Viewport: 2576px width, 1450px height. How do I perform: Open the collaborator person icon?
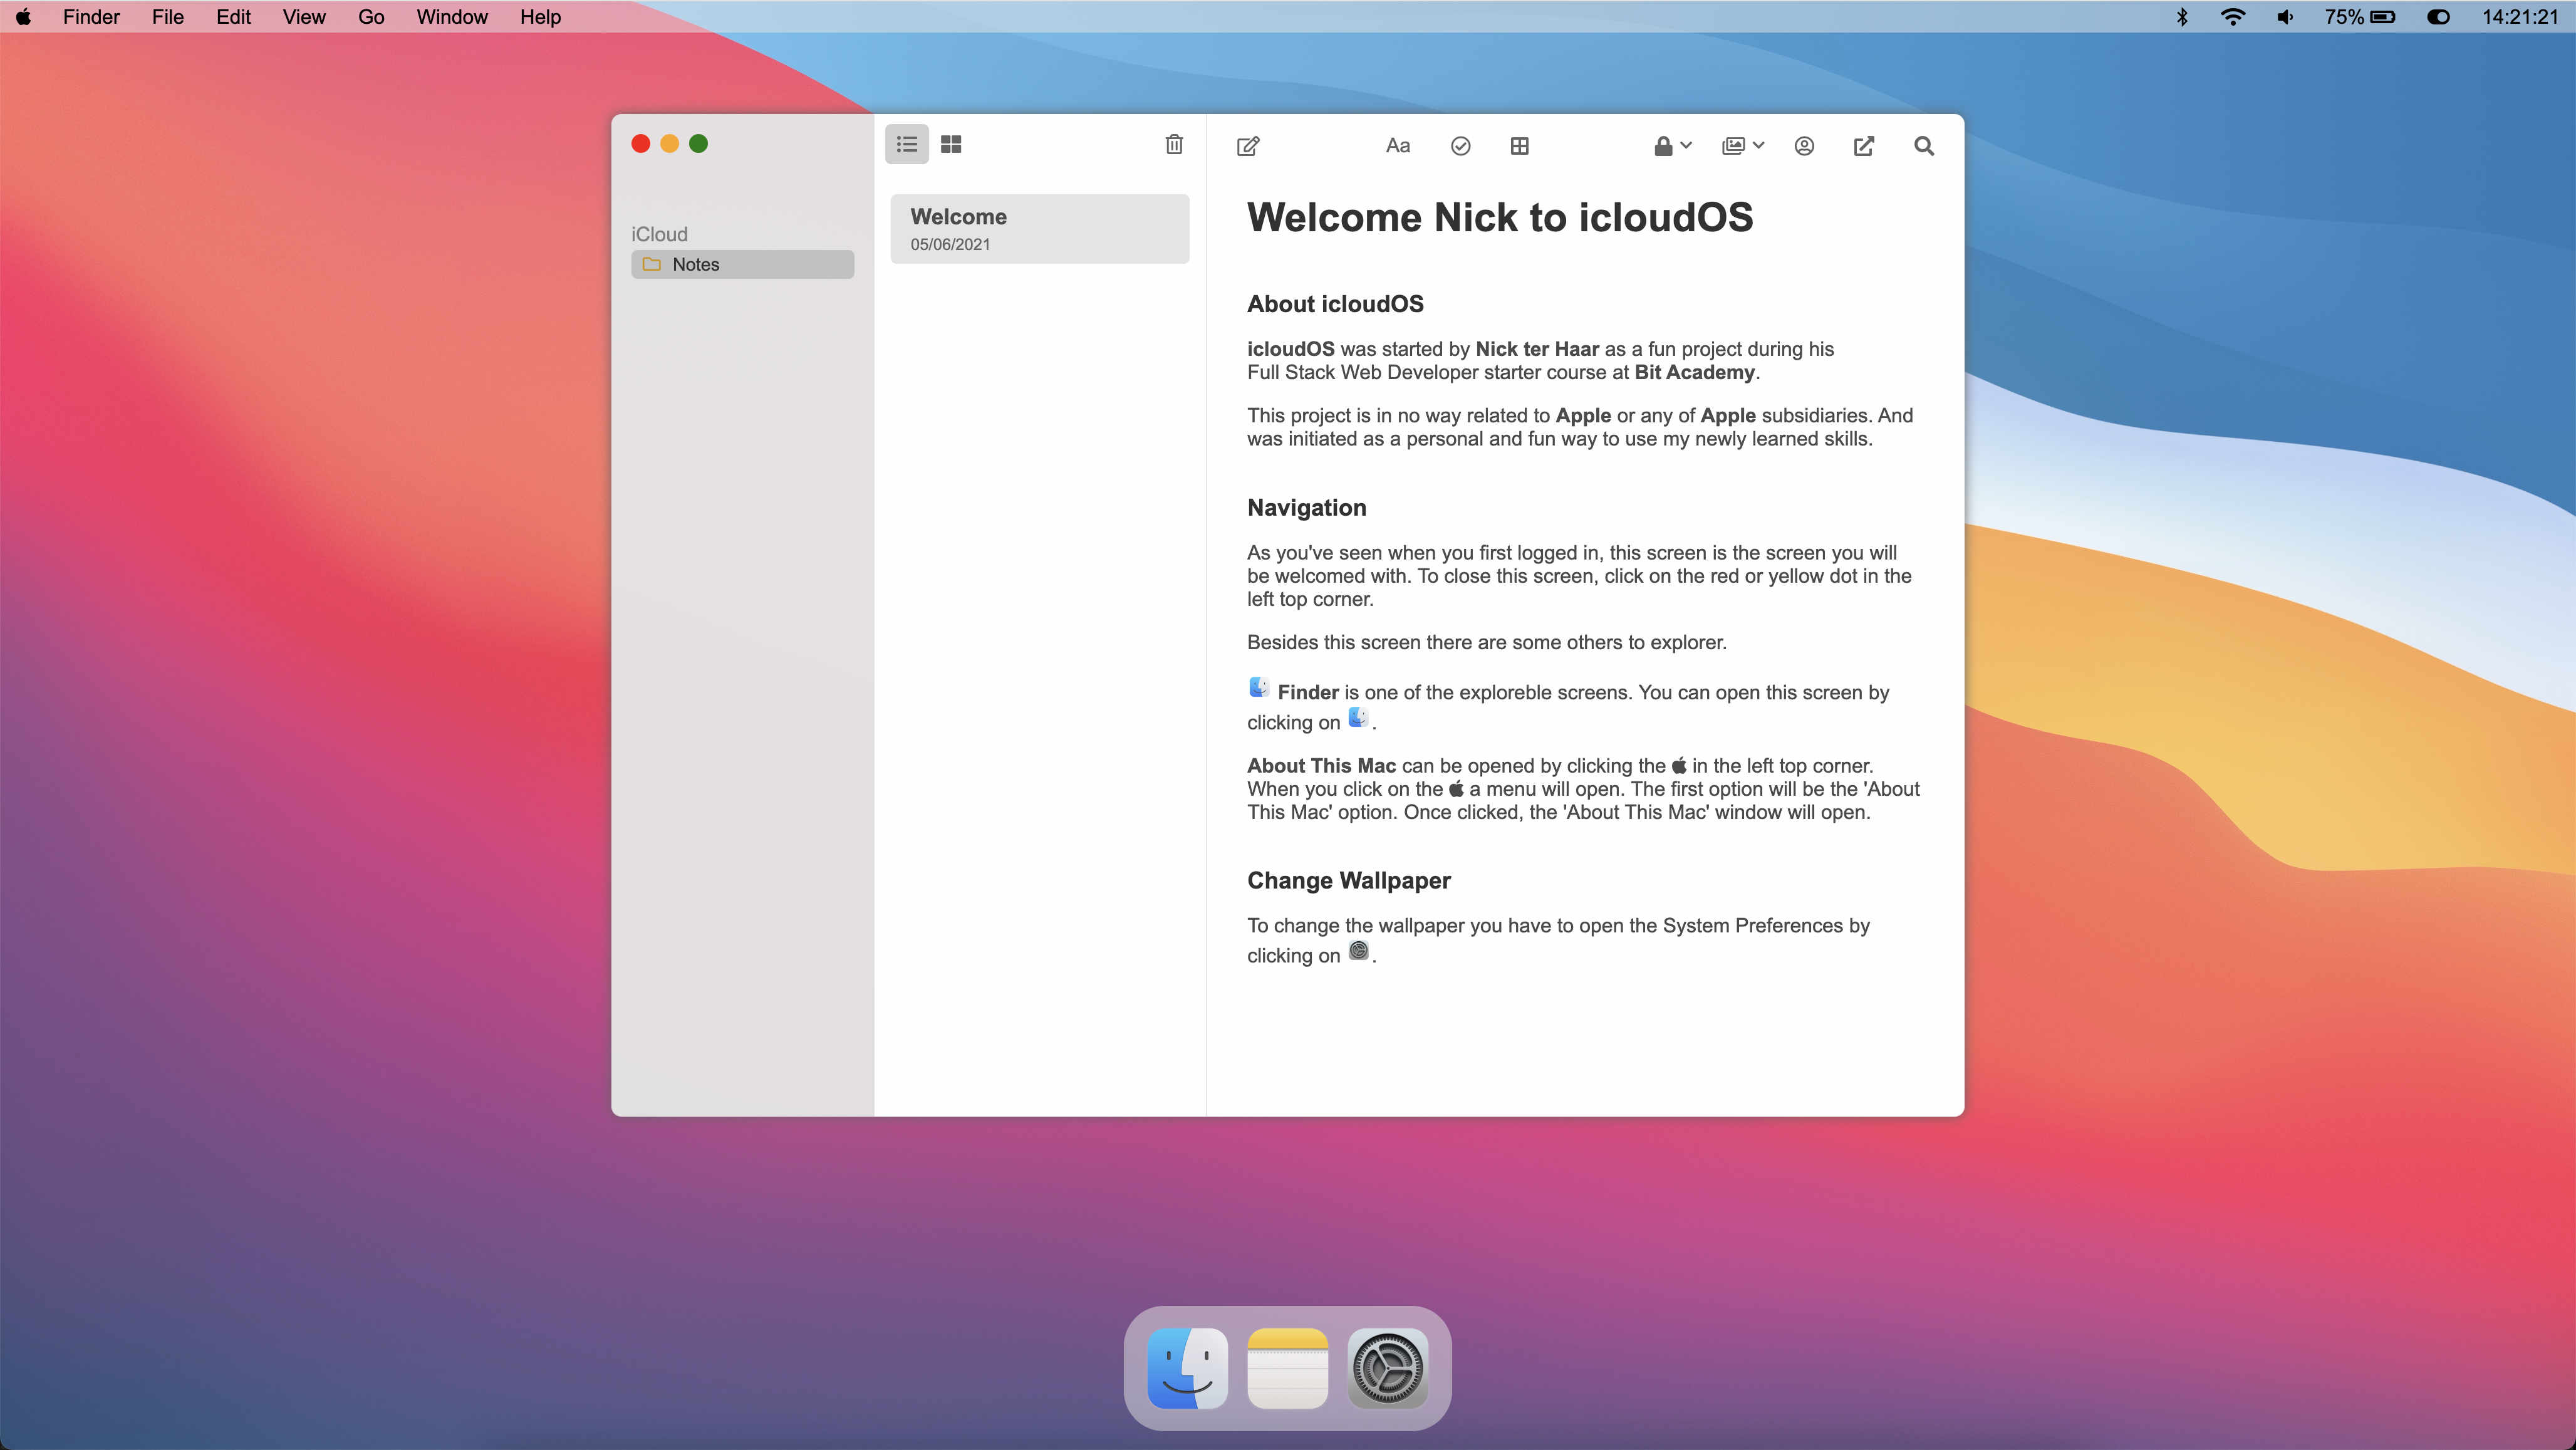(1804, 146)
